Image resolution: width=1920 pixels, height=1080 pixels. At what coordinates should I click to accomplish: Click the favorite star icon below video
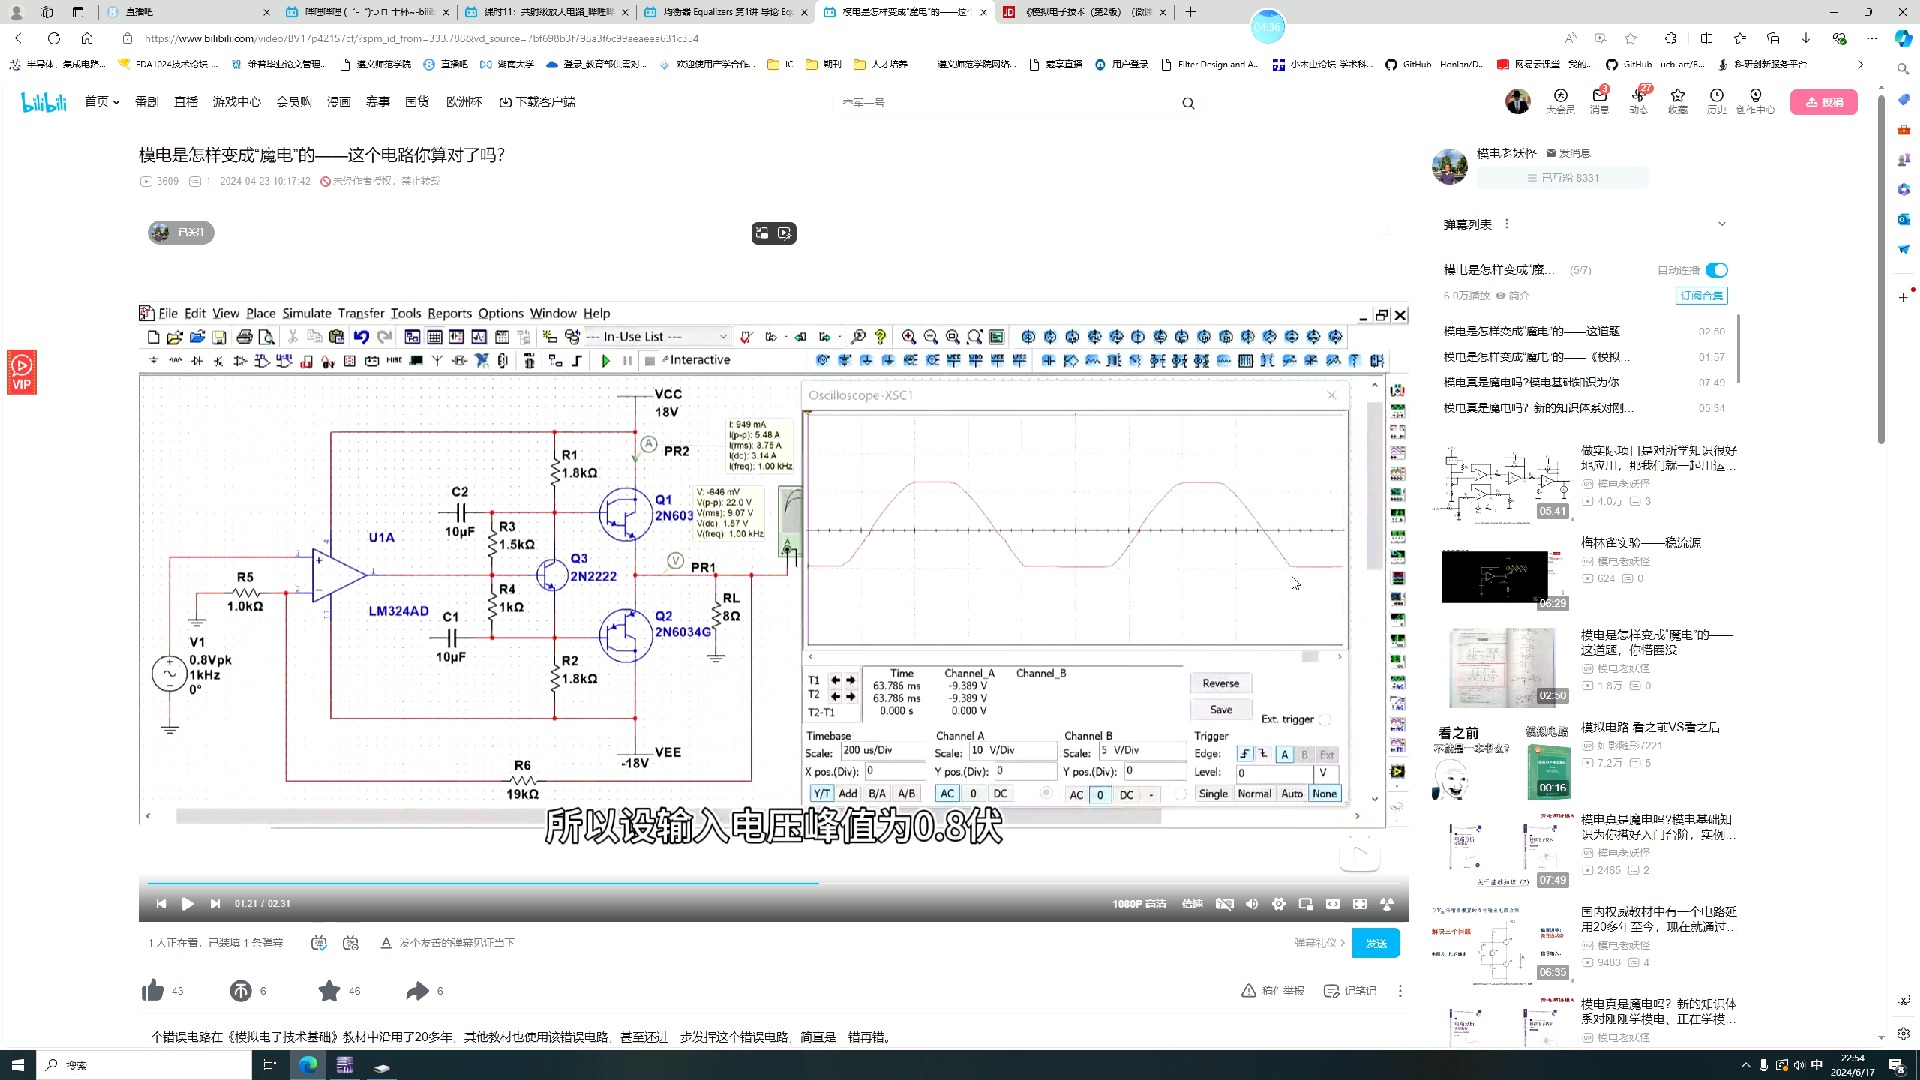click(329, 991)
